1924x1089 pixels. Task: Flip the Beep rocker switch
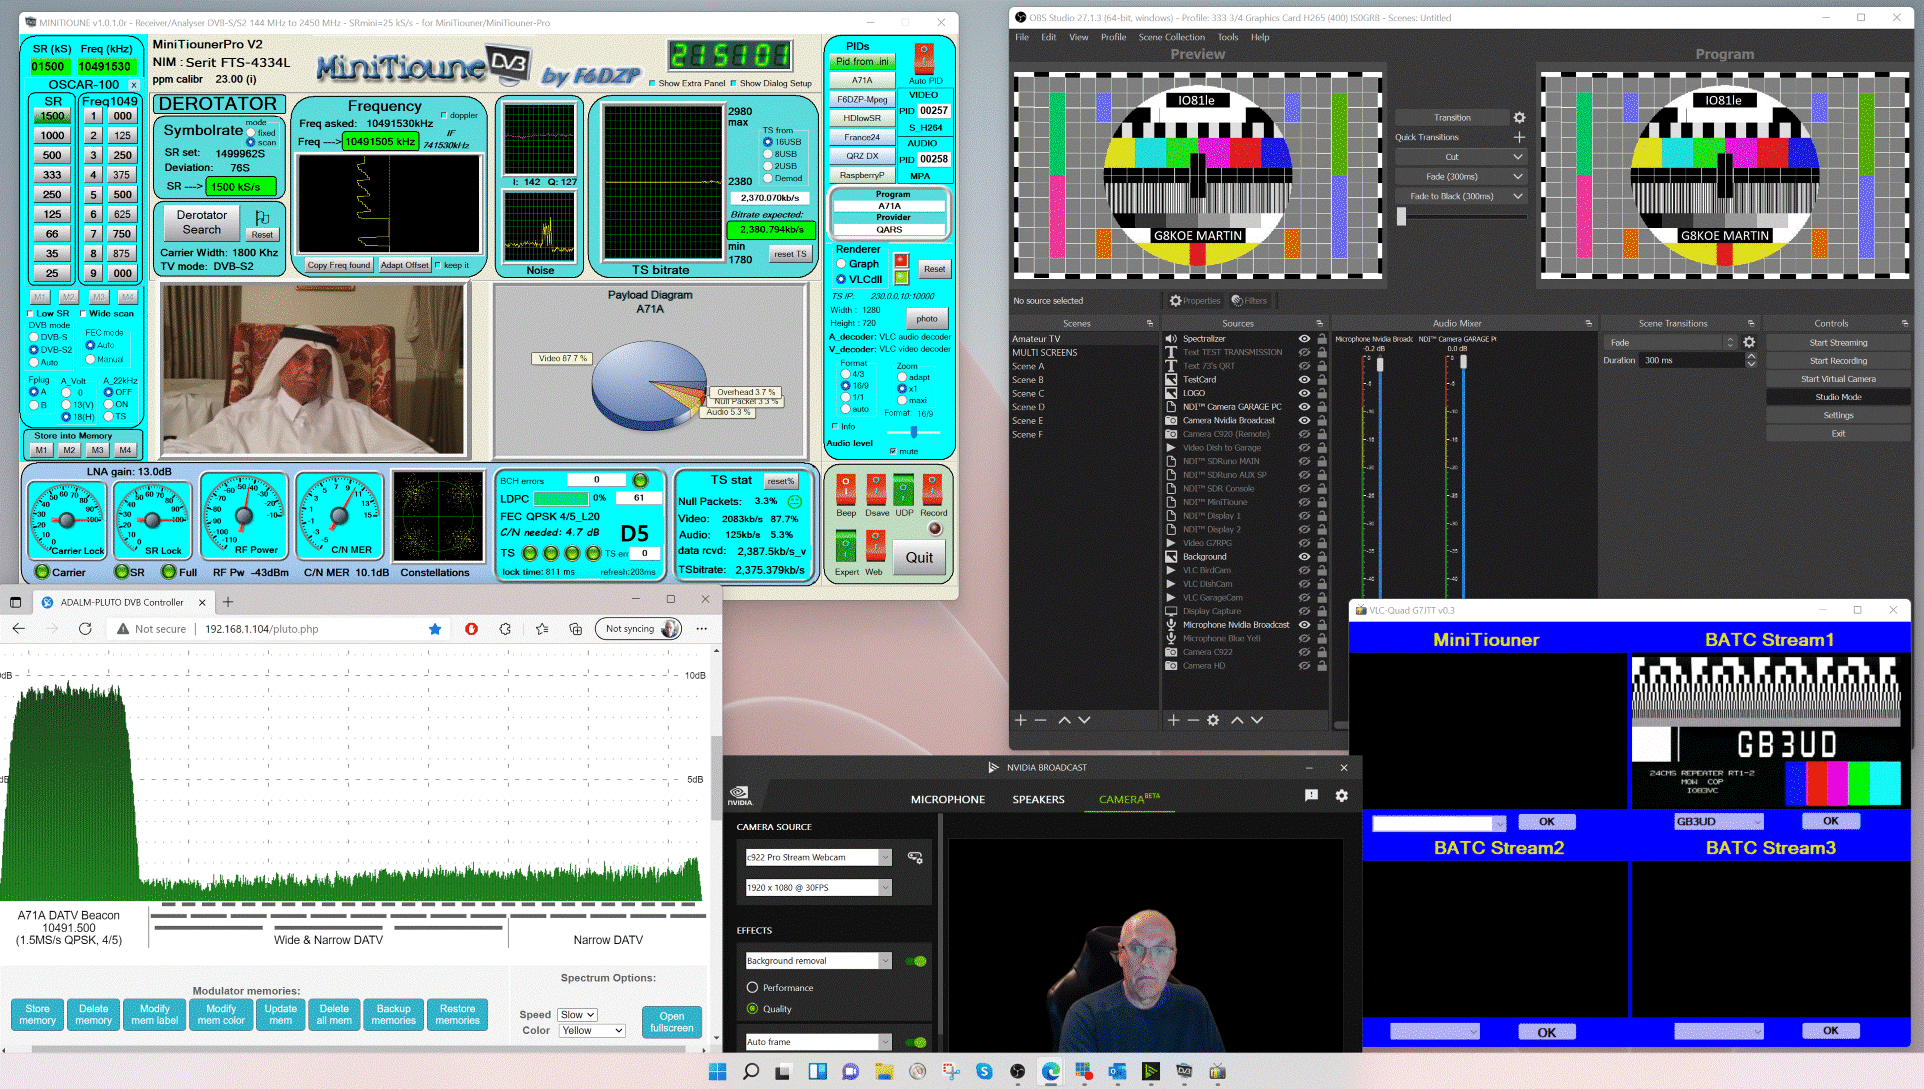coord(846,490)
